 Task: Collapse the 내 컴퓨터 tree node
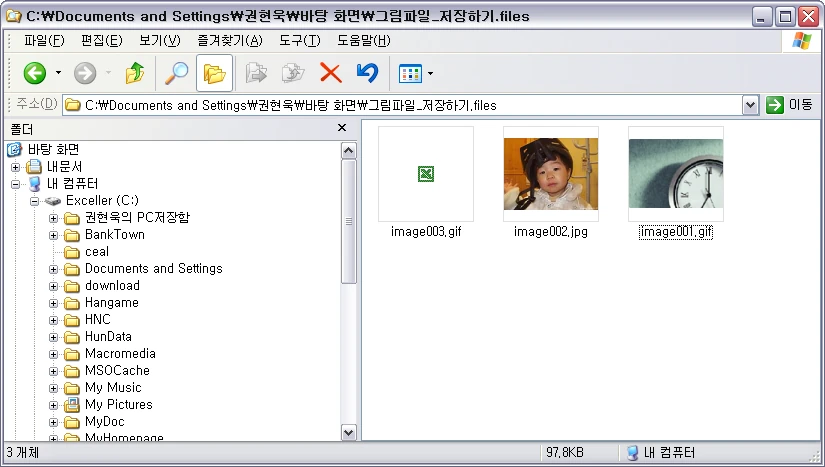16,184
